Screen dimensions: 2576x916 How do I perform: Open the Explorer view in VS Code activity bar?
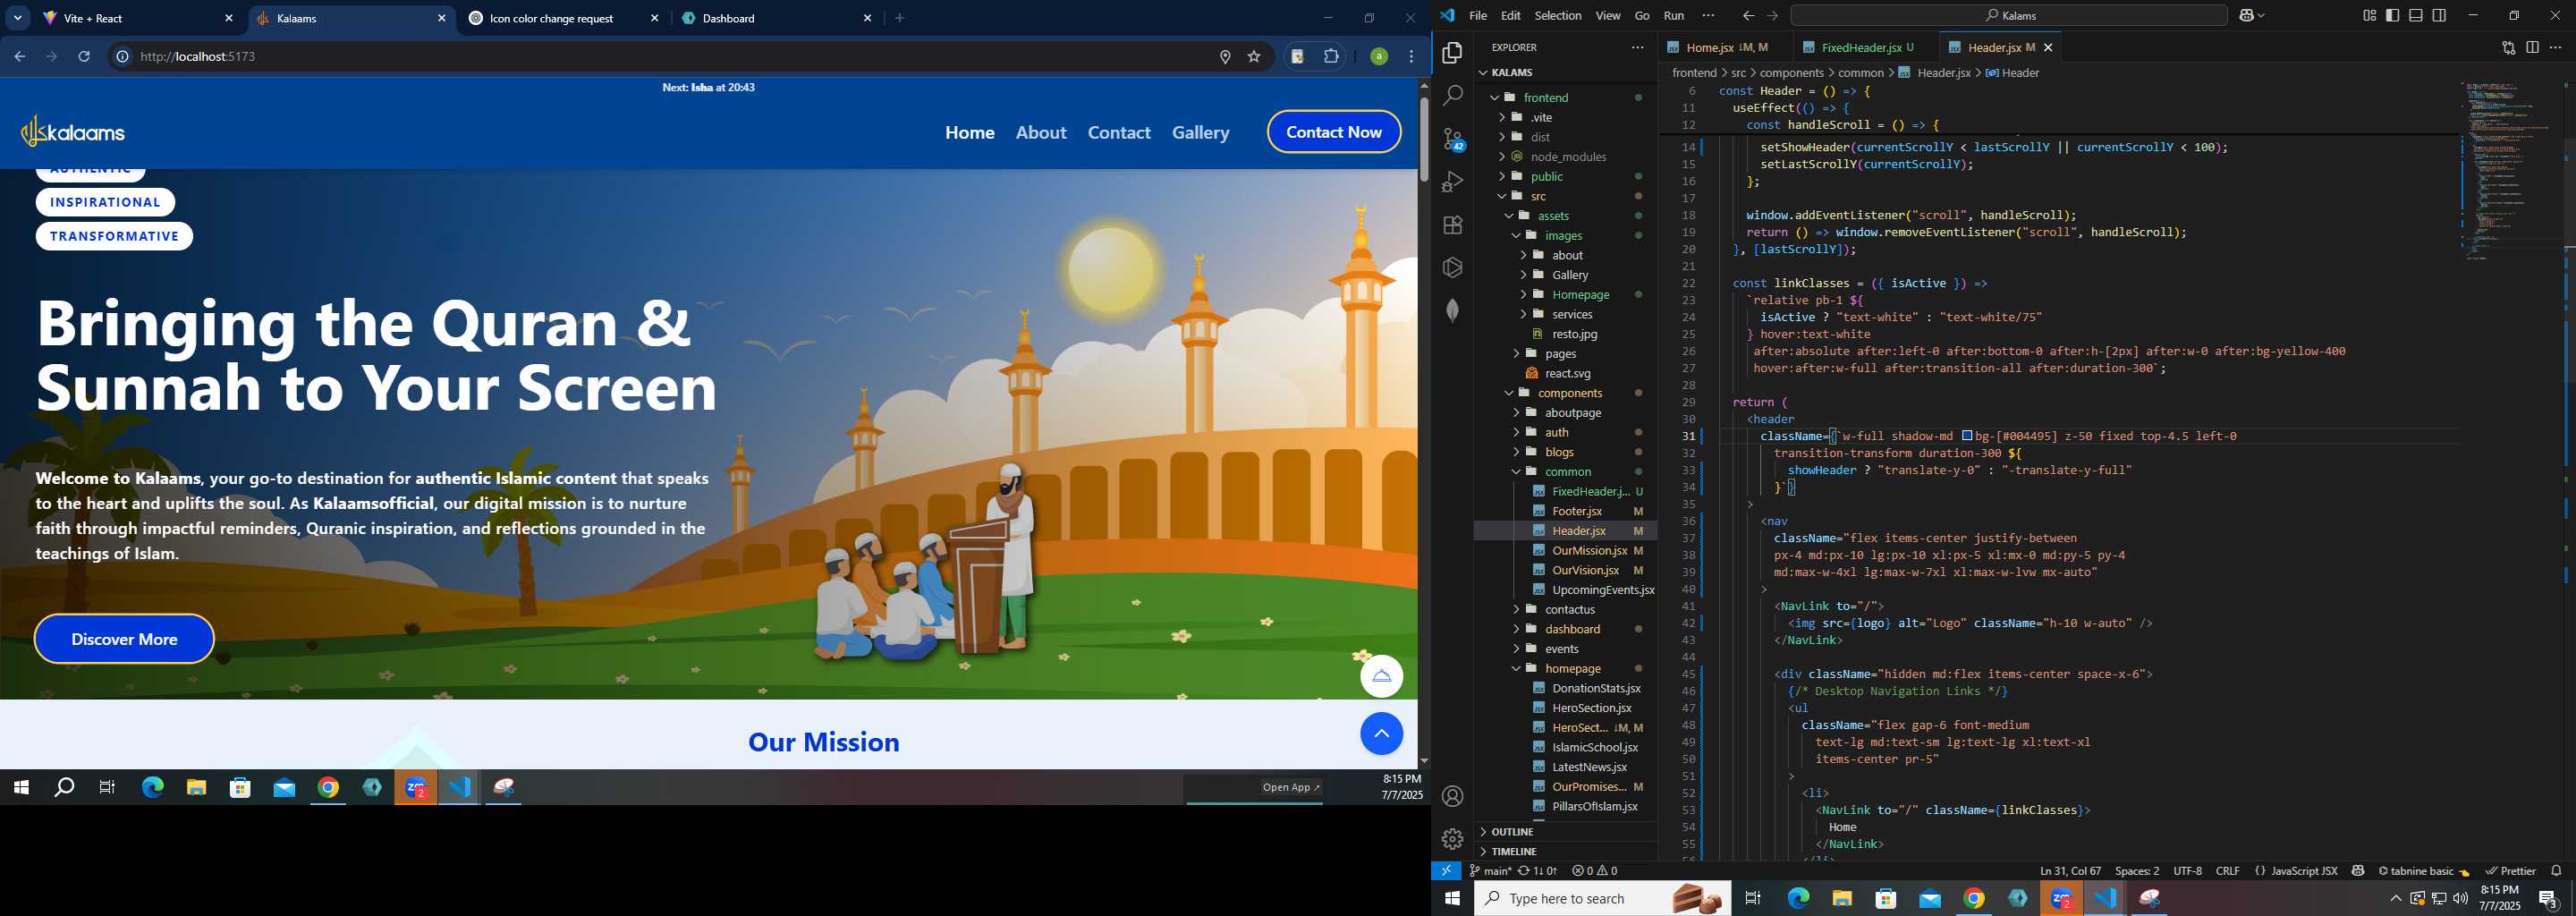(x=1452, y=53)
